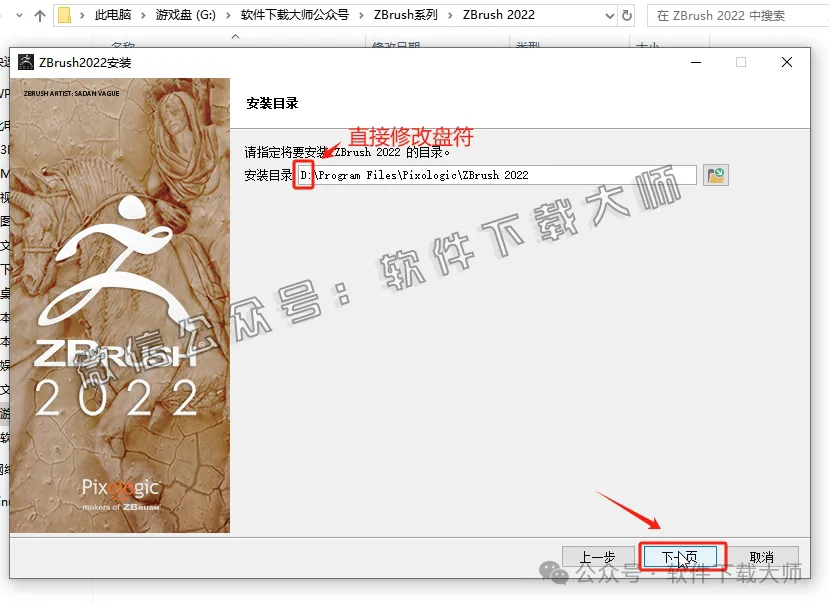Viewport: 829px width, 606px height.
Task: Navigate up one folder with the up arrow
Action: pos(38,15)
